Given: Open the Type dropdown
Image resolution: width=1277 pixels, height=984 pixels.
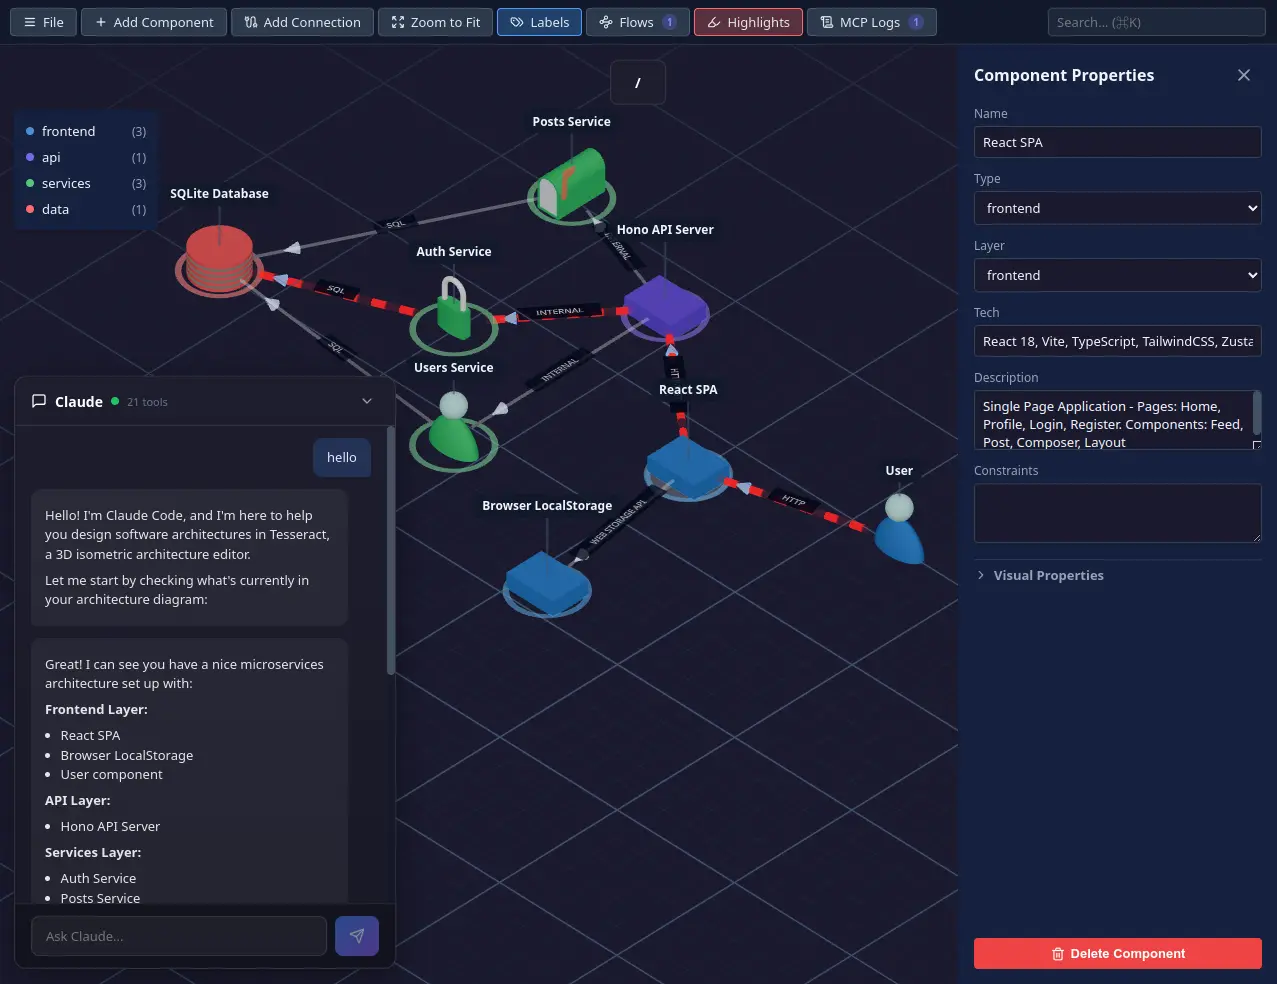Looking at the screenshot, I should (1117, 208).
